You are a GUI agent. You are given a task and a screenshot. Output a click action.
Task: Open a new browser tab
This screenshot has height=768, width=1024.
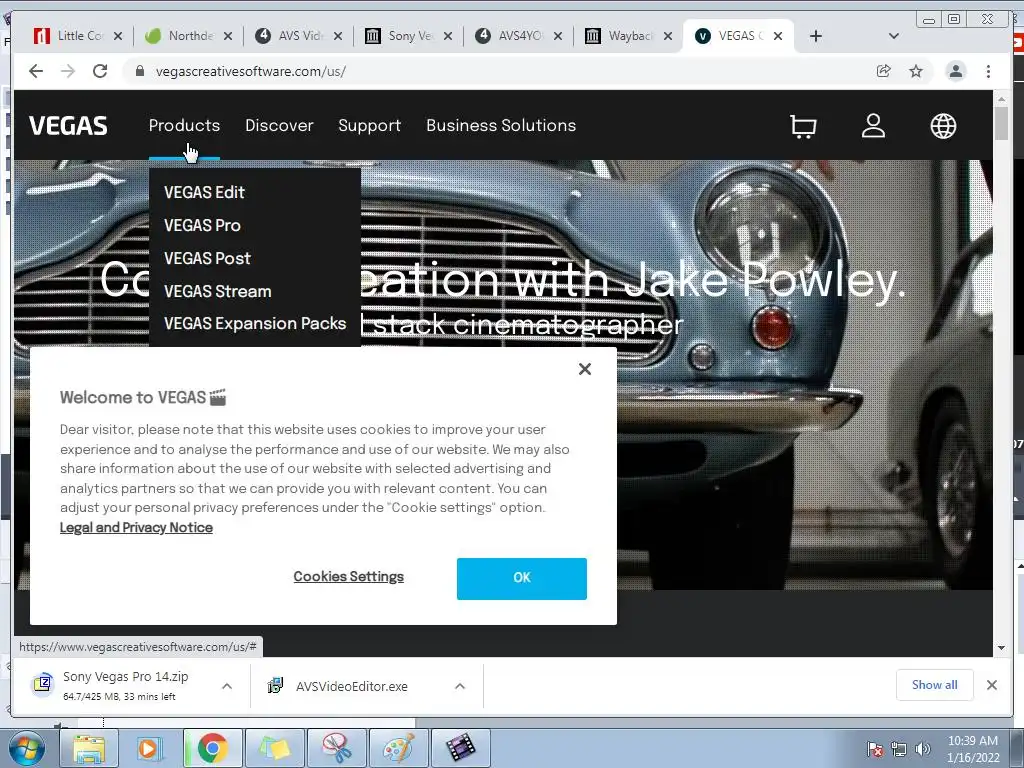click(816, 36)
